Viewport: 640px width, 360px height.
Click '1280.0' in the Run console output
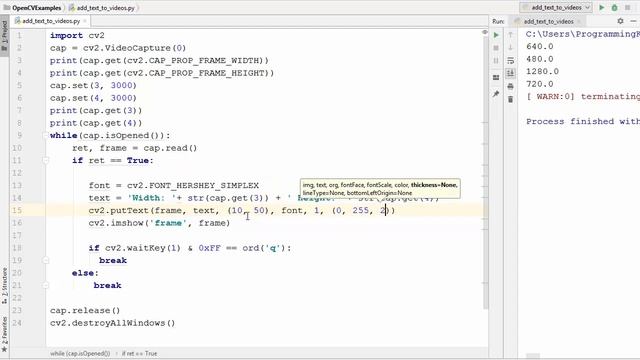542,71
